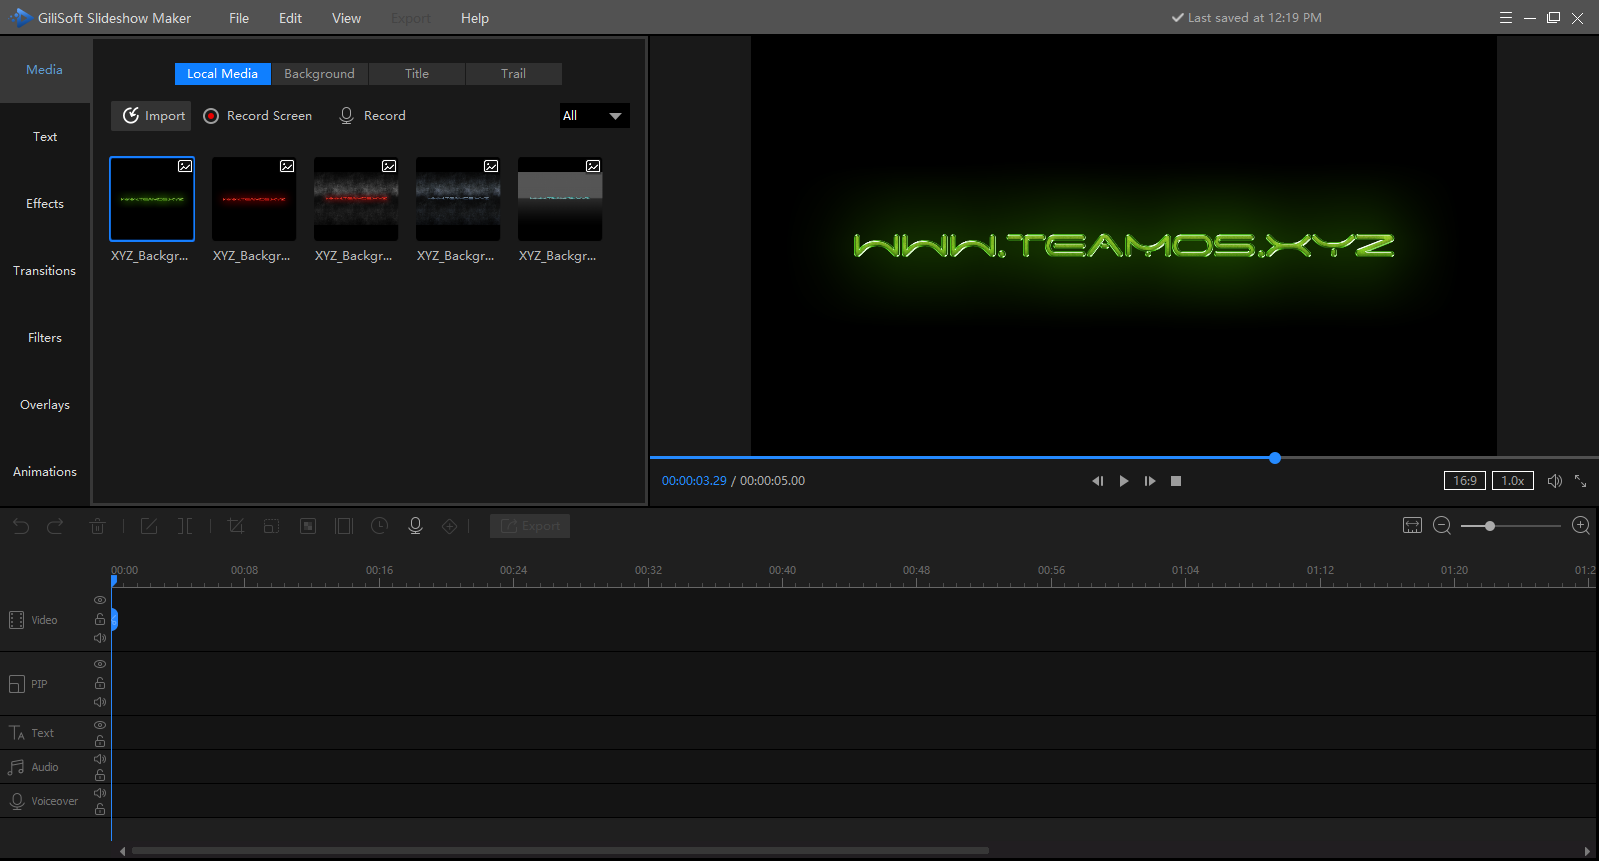Click the Redo arrow in the timeline toolbar

(x=55, y=526)
